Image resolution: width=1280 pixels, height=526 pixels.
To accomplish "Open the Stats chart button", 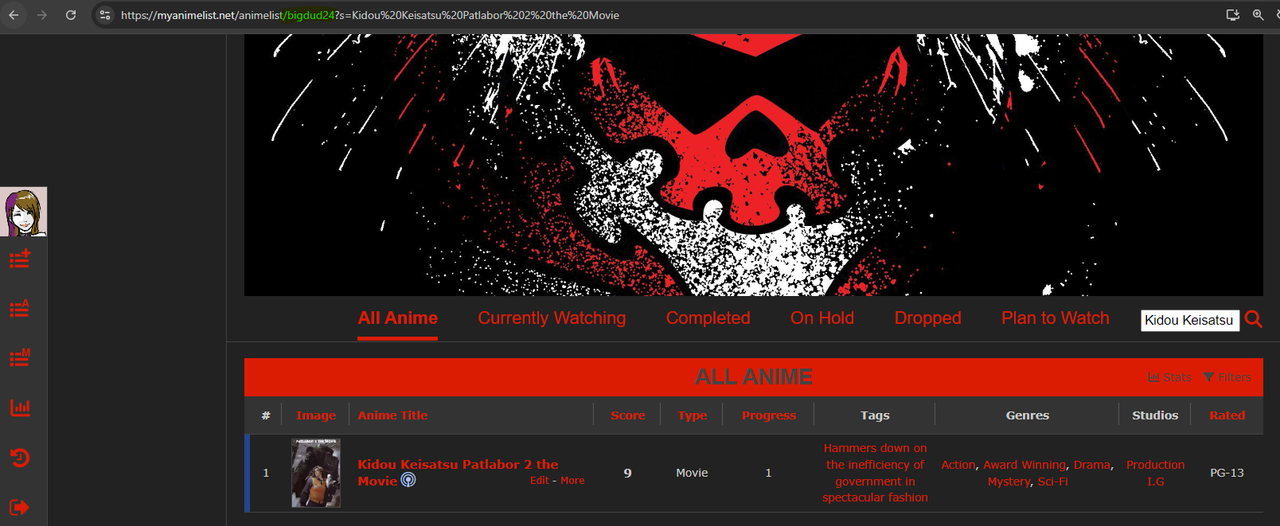I will [x=1169, y=377].
